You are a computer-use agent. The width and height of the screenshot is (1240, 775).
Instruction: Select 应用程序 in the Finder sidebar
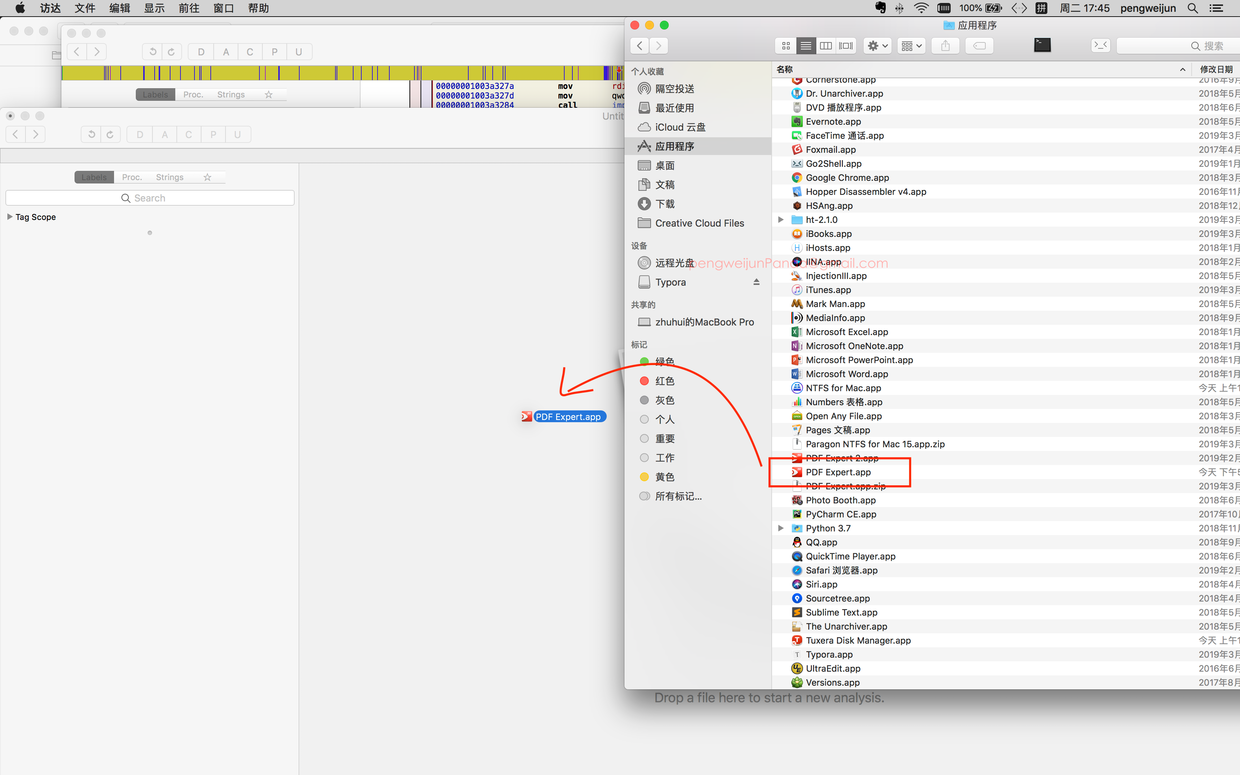tap(698, 146)
